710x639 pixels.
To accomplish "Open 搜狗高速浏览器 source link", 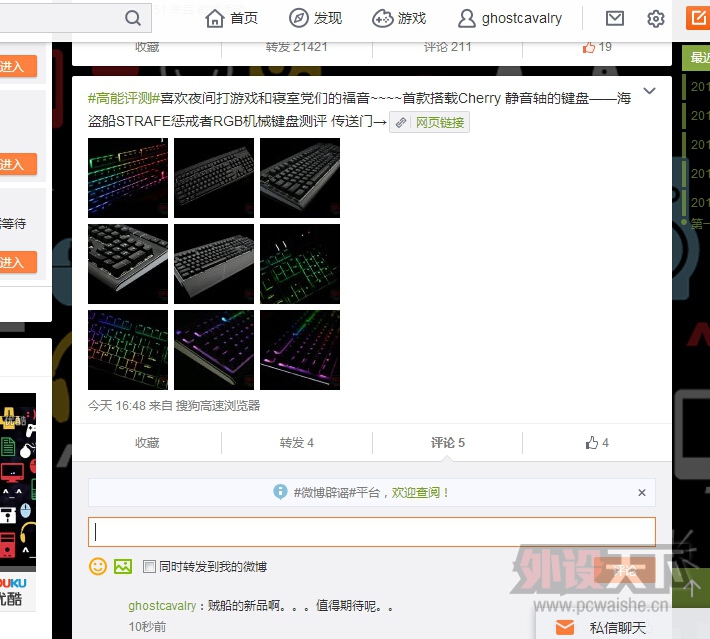I will [x=218, y=406].
